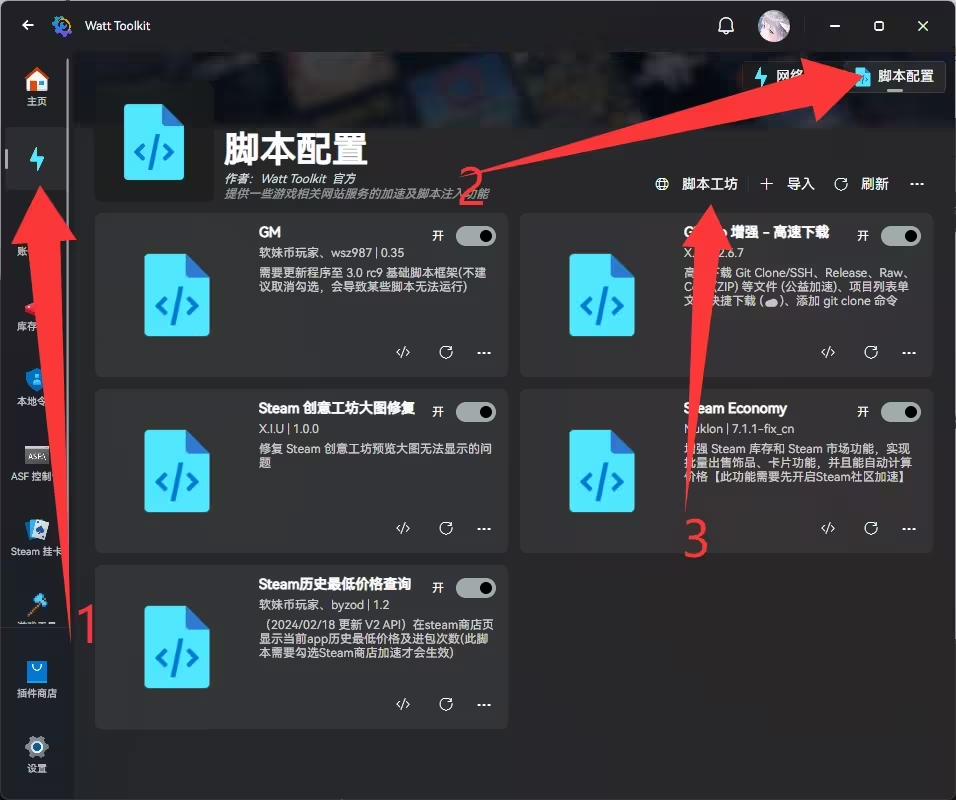The image size is (956, 800).
Task: Refresh the GM script
Action: 446,352
